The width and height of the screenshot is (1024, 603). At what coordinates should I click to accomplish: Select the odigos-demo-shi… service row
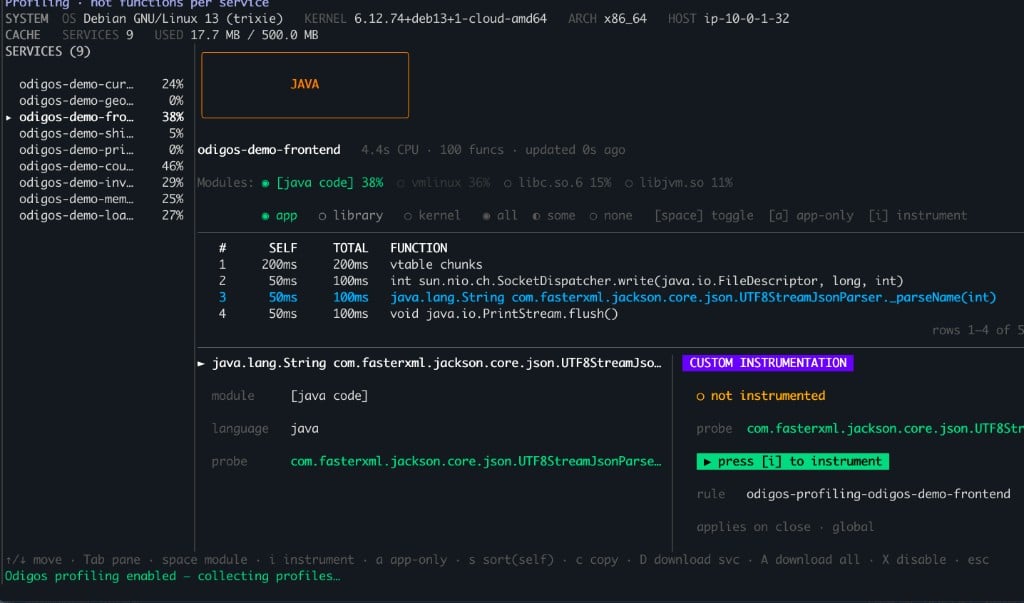tap(101, 133)
